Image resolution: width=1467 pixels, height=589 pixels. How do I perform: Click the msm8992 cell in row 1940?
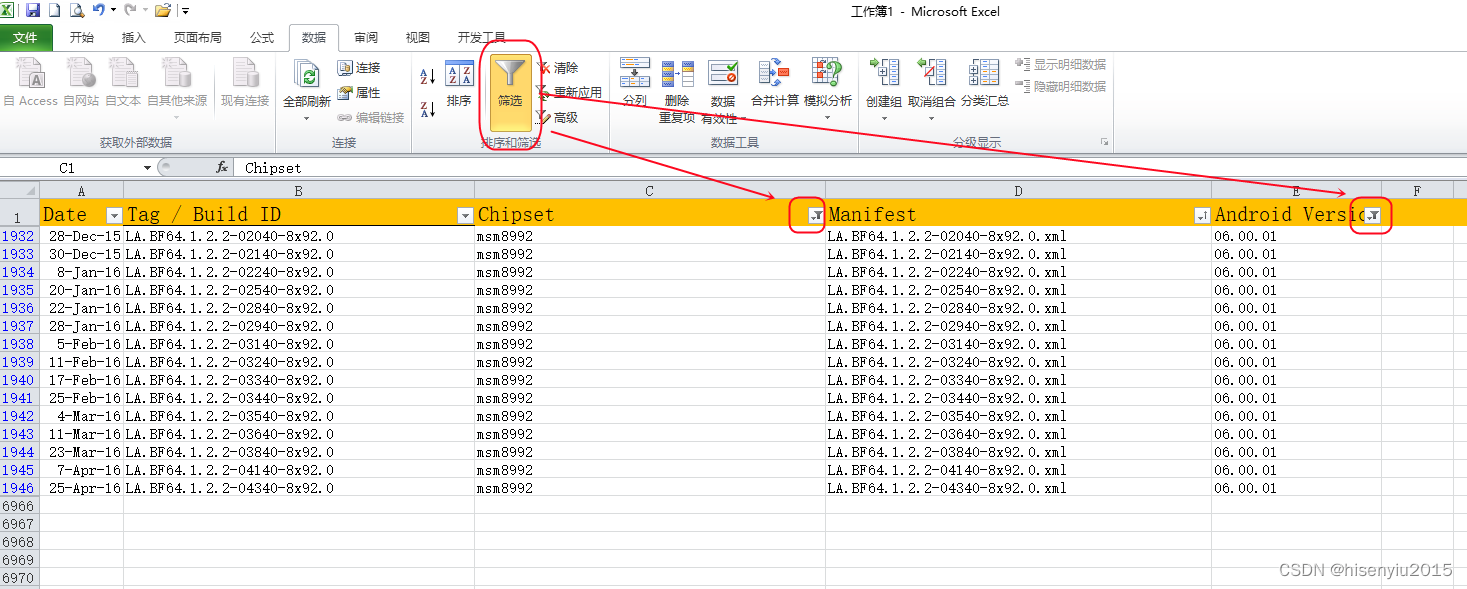[650, 380]
